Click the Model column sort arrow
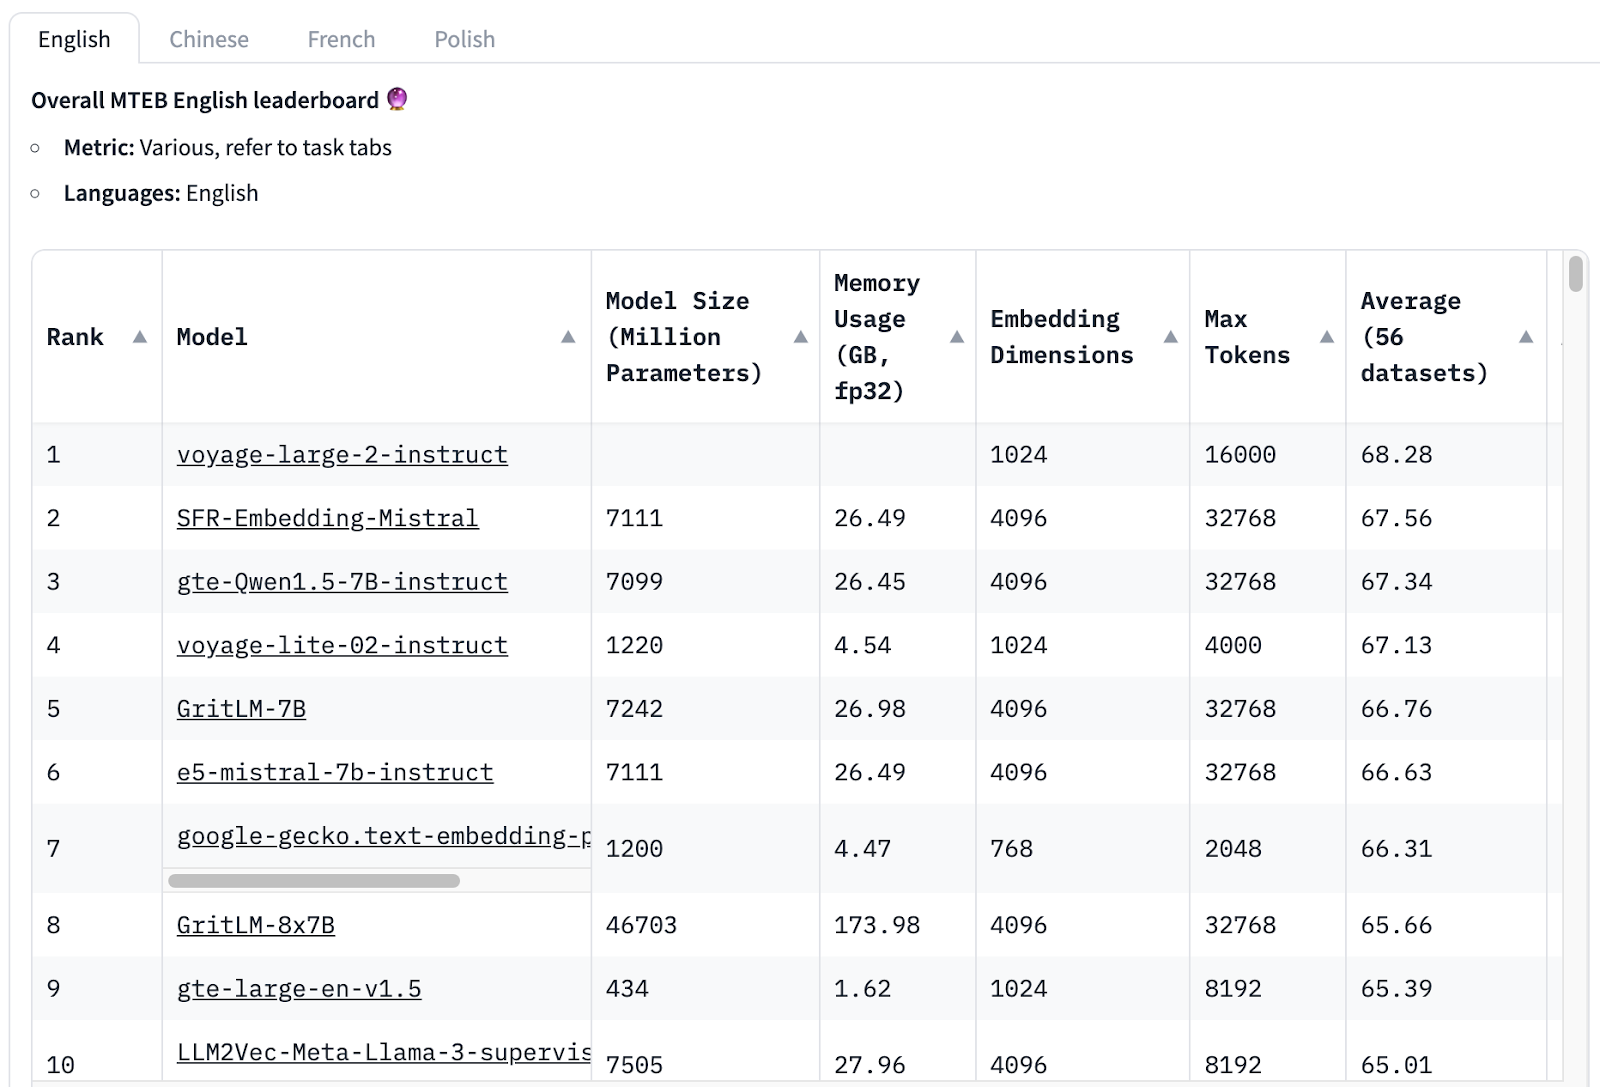 pyautogui.click(x=568, y=337)
